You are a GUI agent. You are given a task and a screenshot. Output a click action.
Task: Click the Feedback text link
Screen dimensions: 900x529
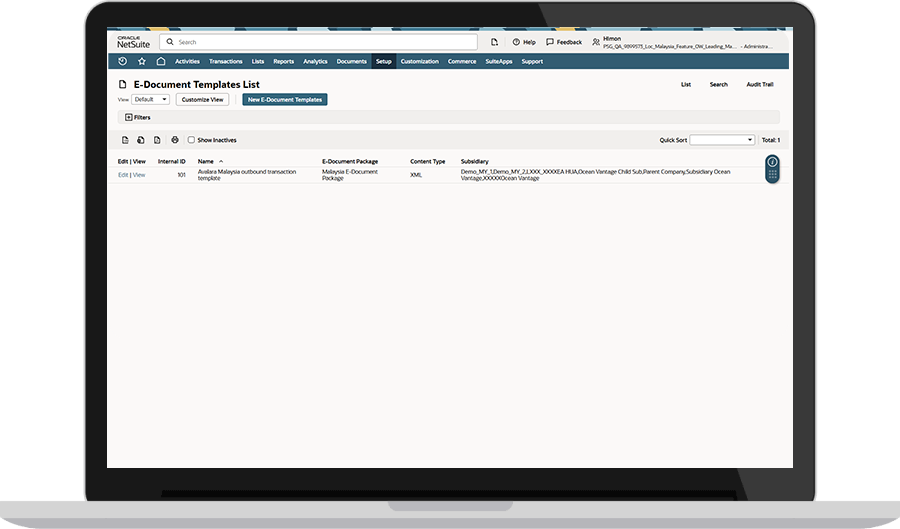click(x=569, y=42)
